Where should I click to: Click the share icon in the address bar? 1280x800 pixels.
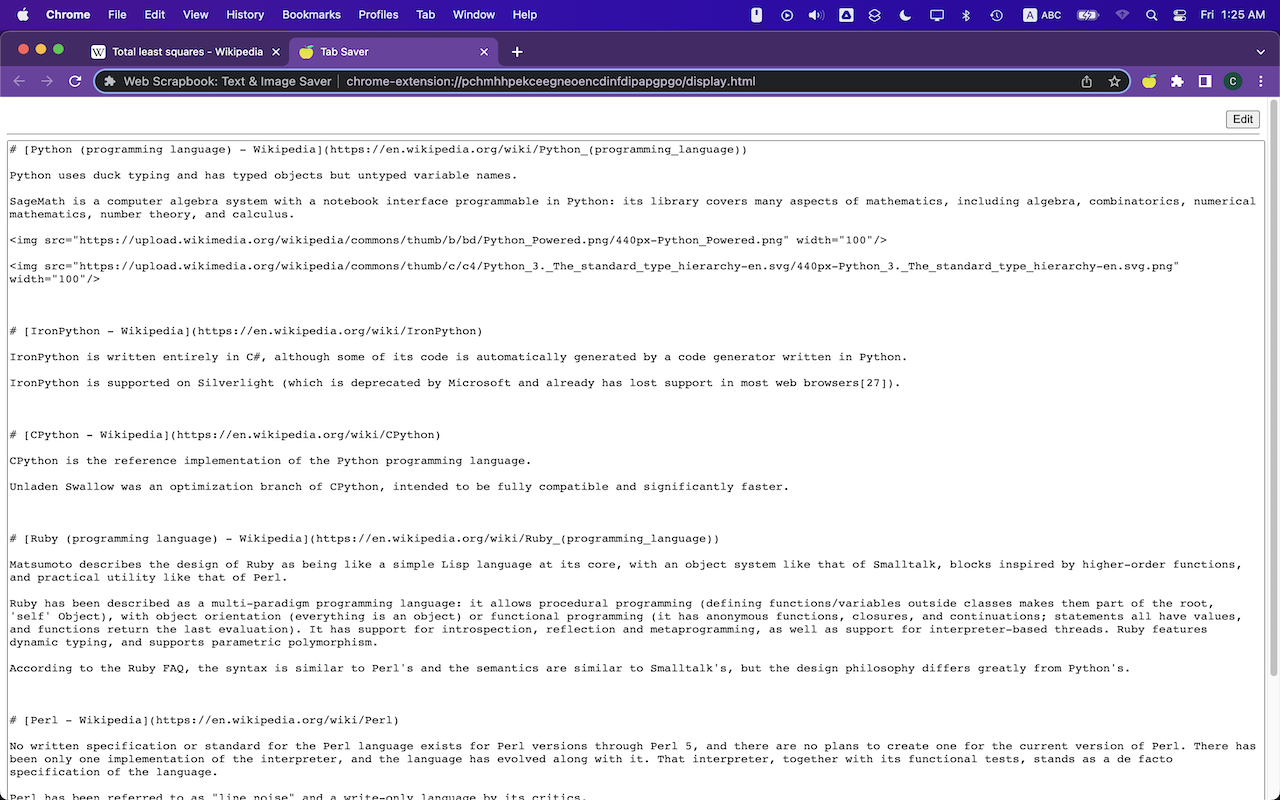click(1087, 81)
